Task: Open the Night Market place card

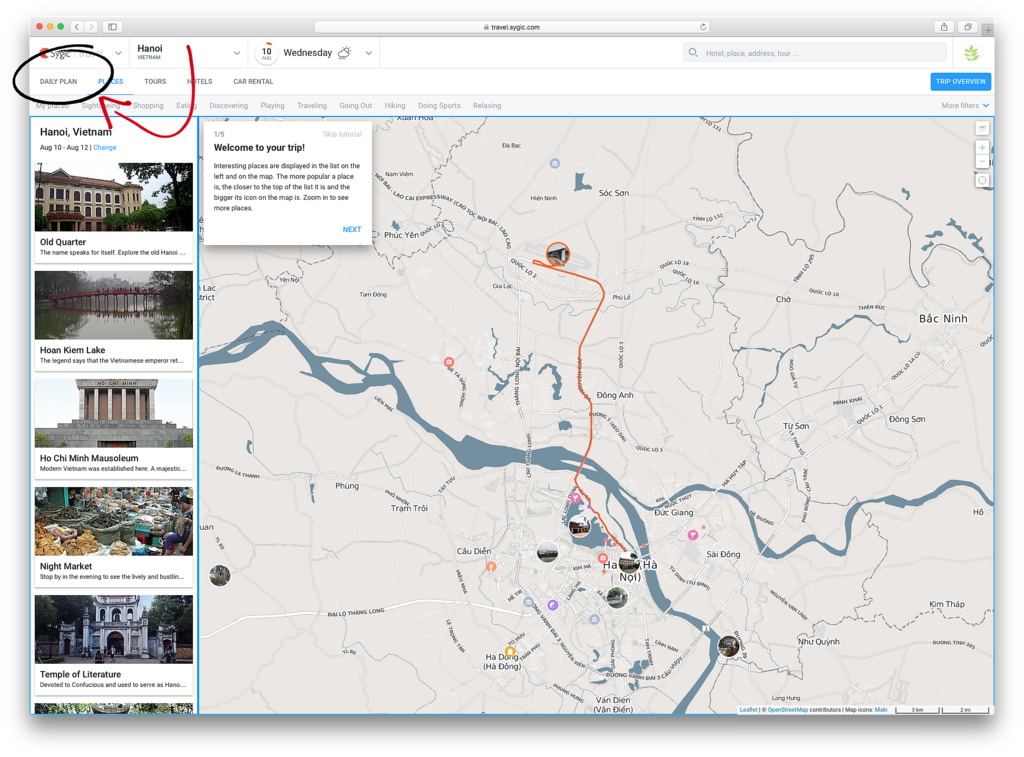Action: [x=114, y=536]
